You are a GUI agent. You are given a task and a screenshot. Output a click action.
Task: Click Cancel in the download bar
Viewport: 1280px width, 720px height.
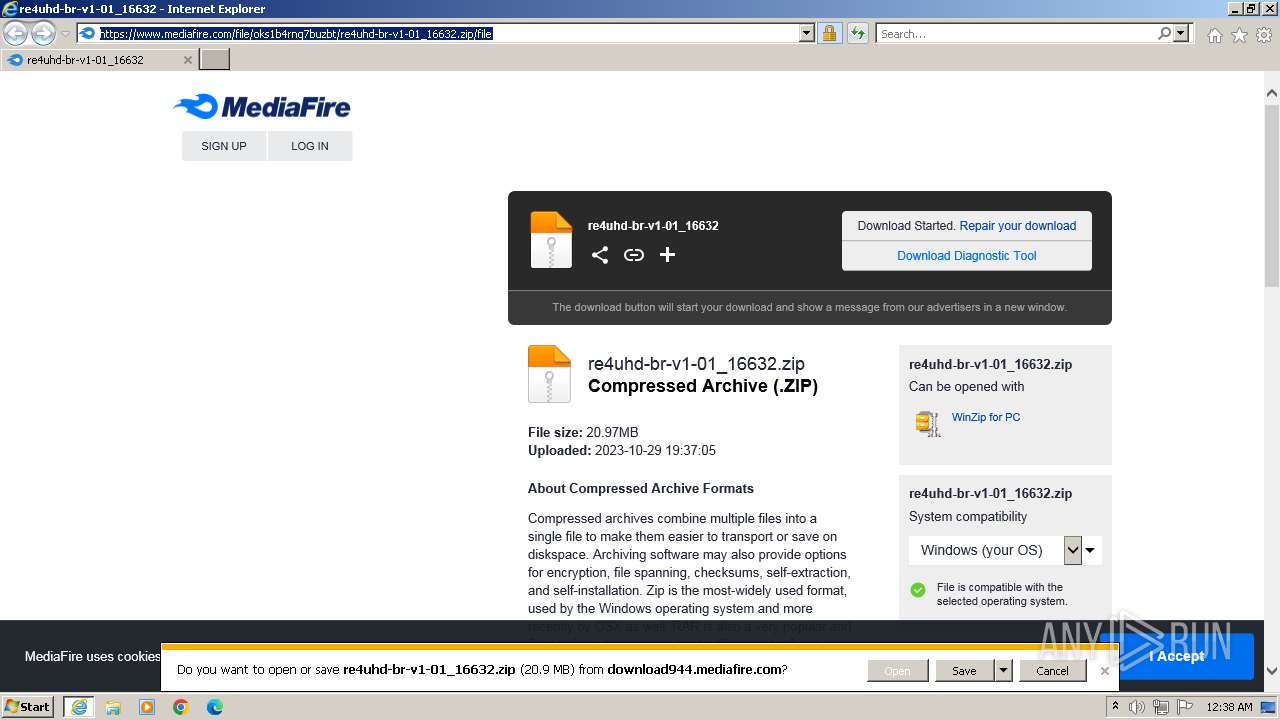point(1052,671)
